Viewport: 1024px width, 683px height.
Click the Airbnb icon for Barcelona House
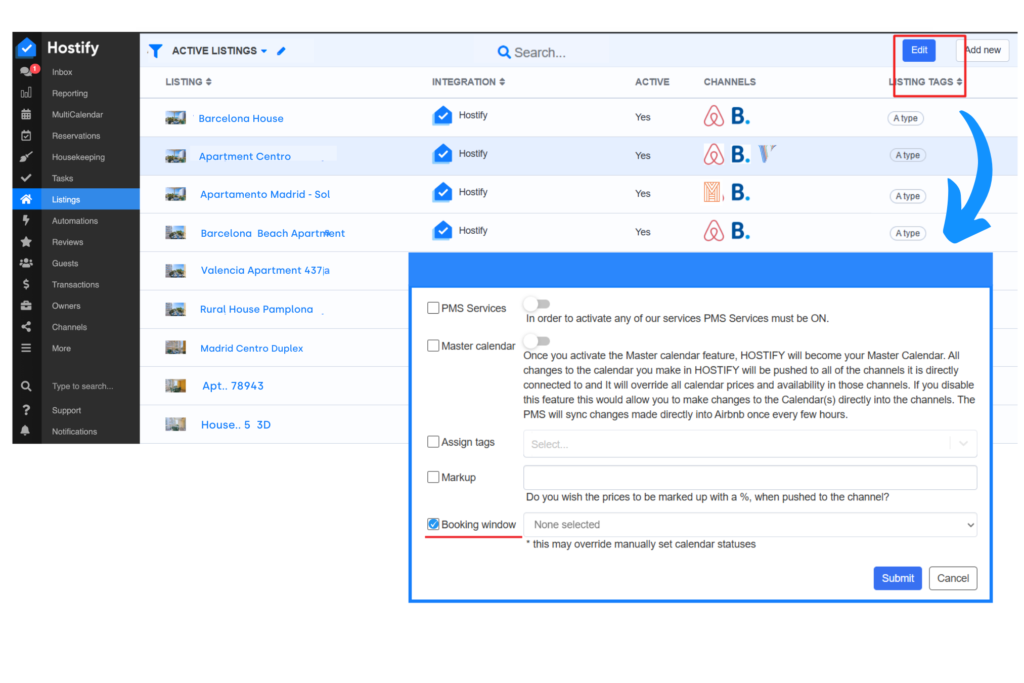[x=714, y=117]
